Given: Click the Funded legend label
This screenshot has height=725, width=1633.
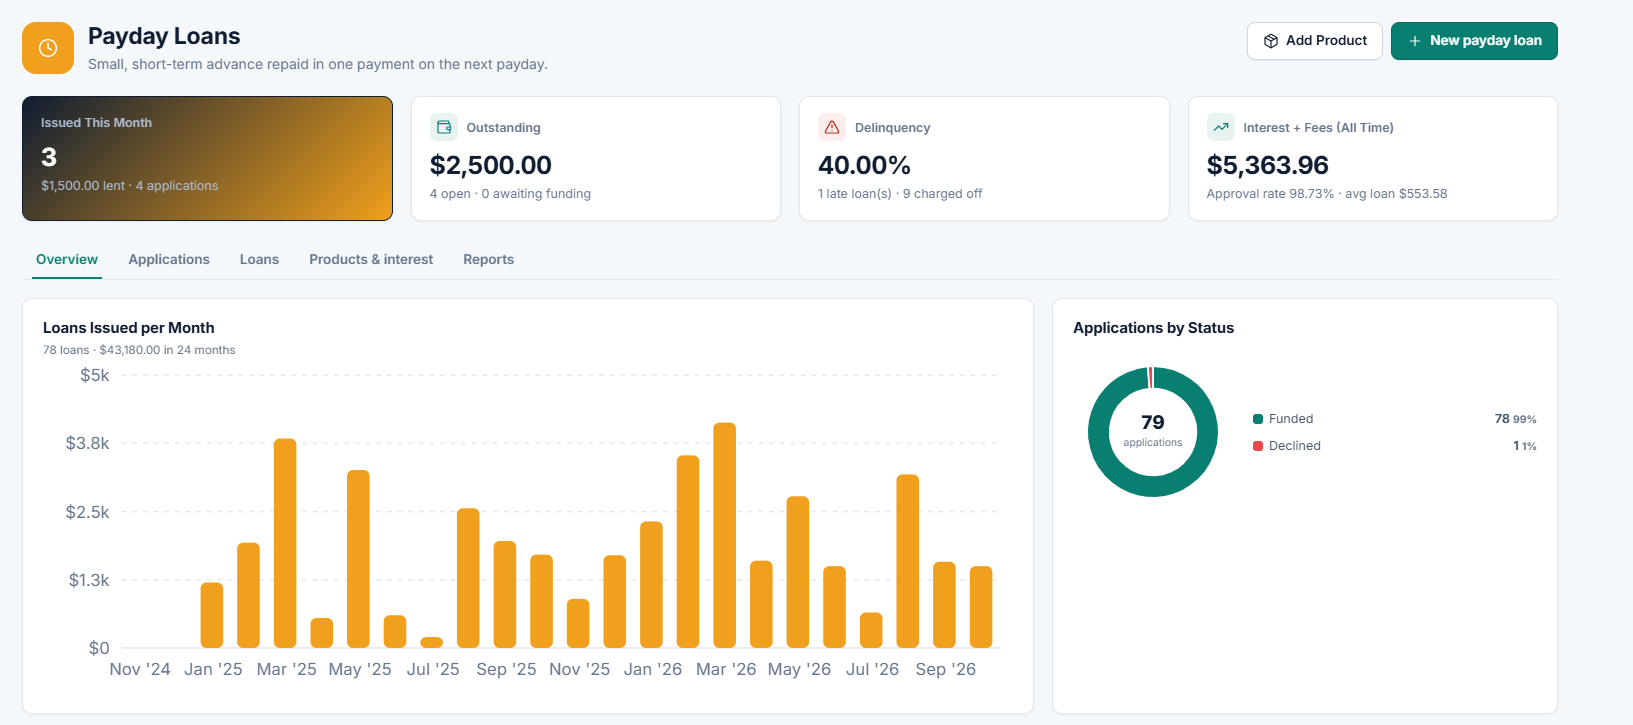Looking at the screenshot, I should pos(1291,419).
